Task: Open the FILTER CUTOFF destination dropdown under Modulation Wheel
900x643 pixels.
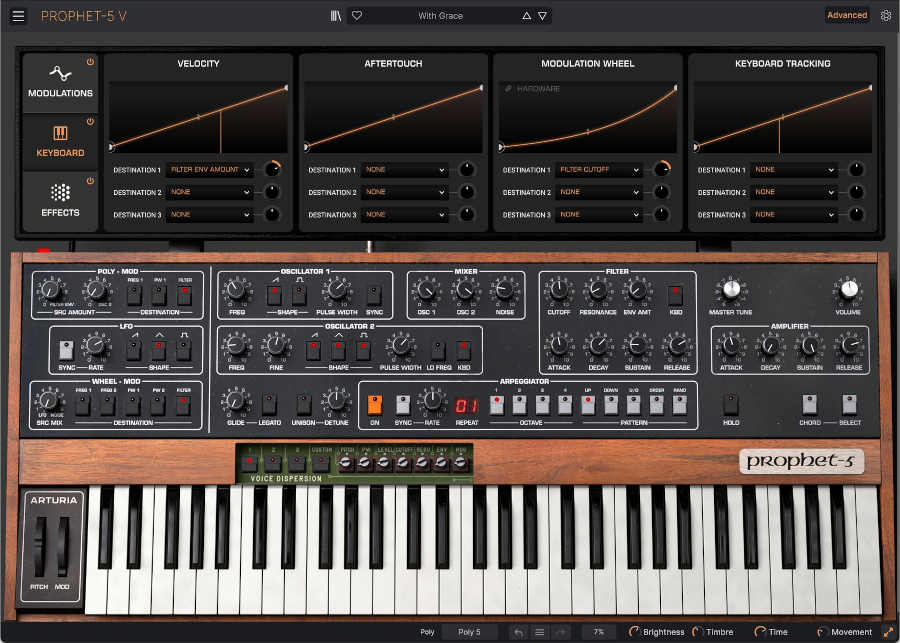Action: coord(600,170)
